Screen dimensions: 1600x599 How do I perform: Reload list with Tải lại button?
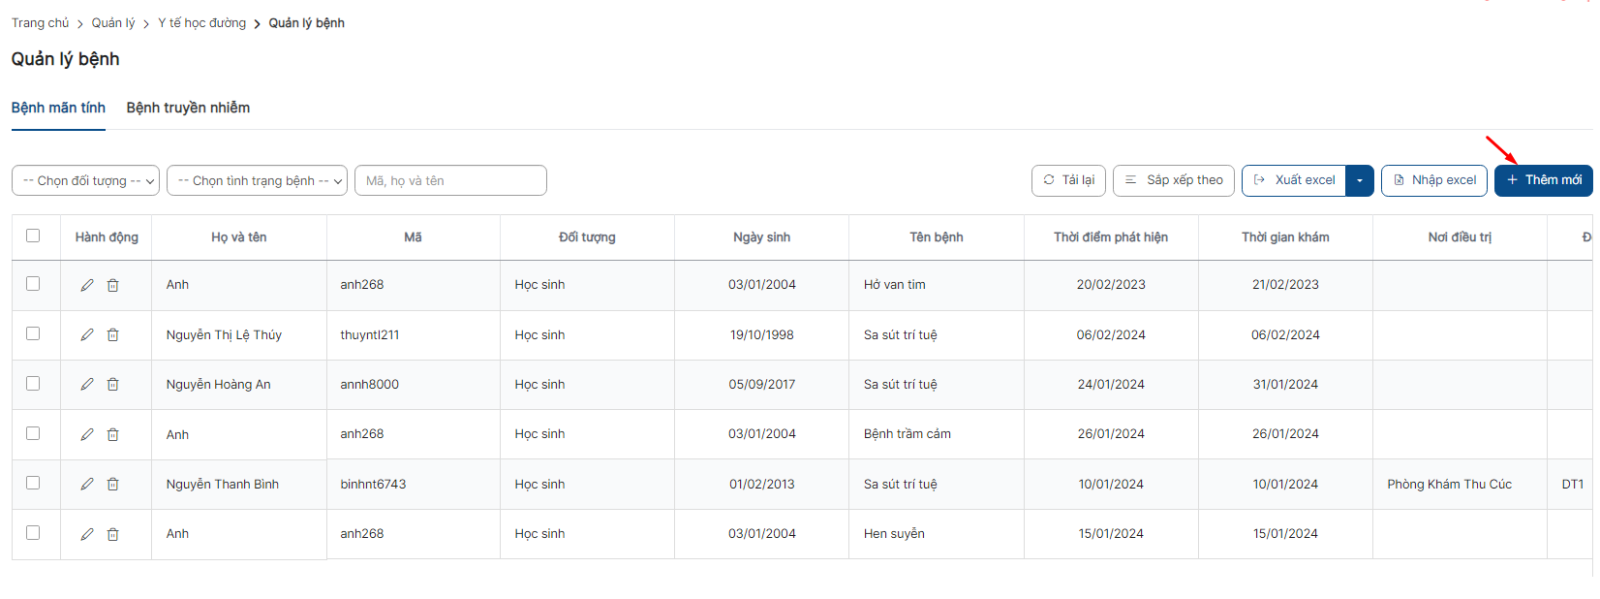coord(1068,181)
